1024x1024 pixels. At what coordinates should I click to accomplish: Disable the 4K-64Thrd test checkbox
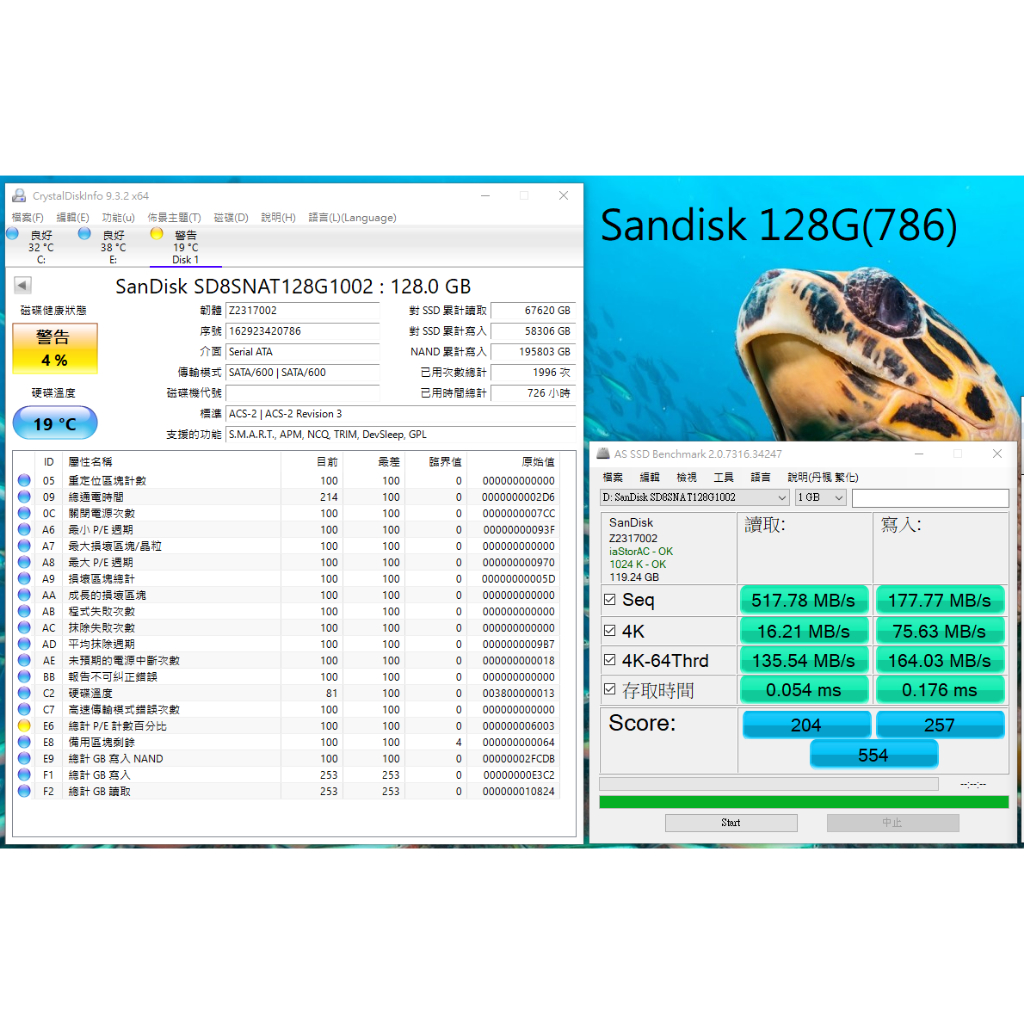(x=610, y=661)
